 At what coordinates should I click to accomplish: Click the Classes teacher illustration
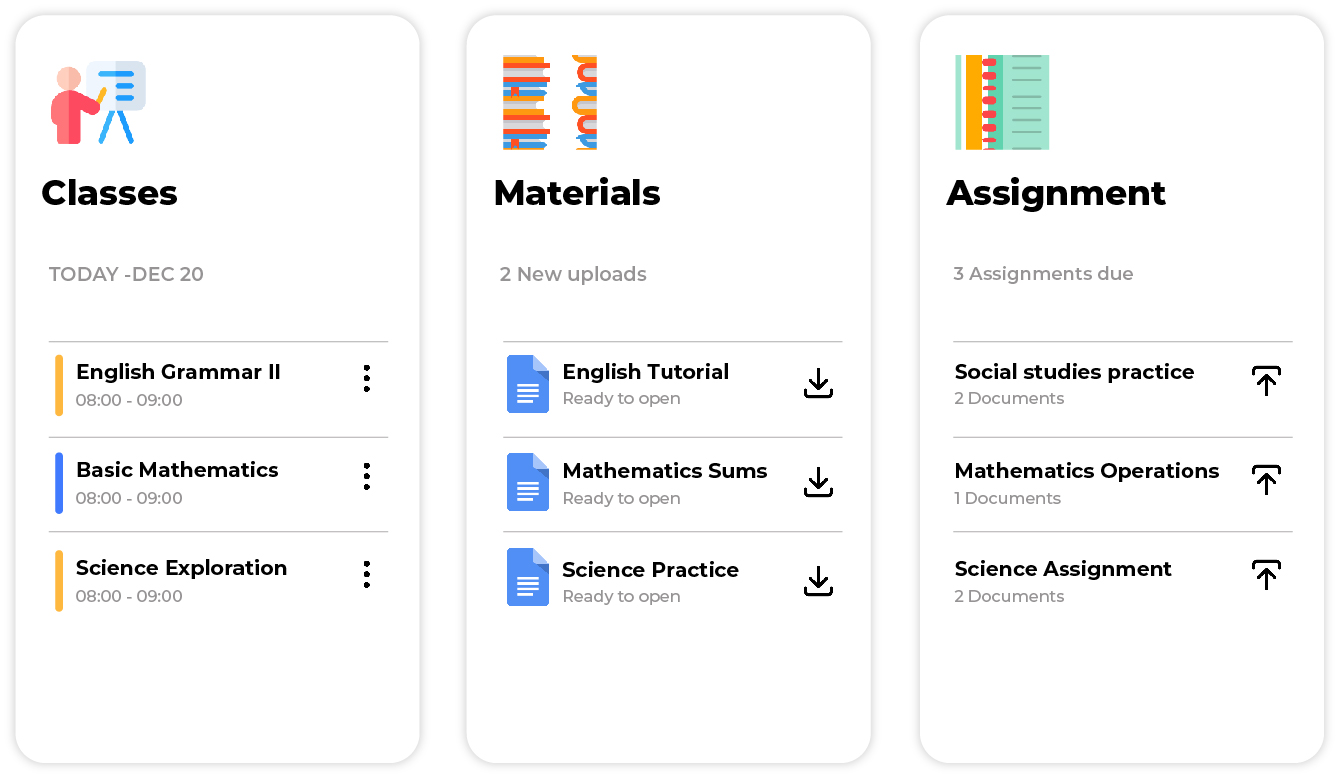coord(98,102)
